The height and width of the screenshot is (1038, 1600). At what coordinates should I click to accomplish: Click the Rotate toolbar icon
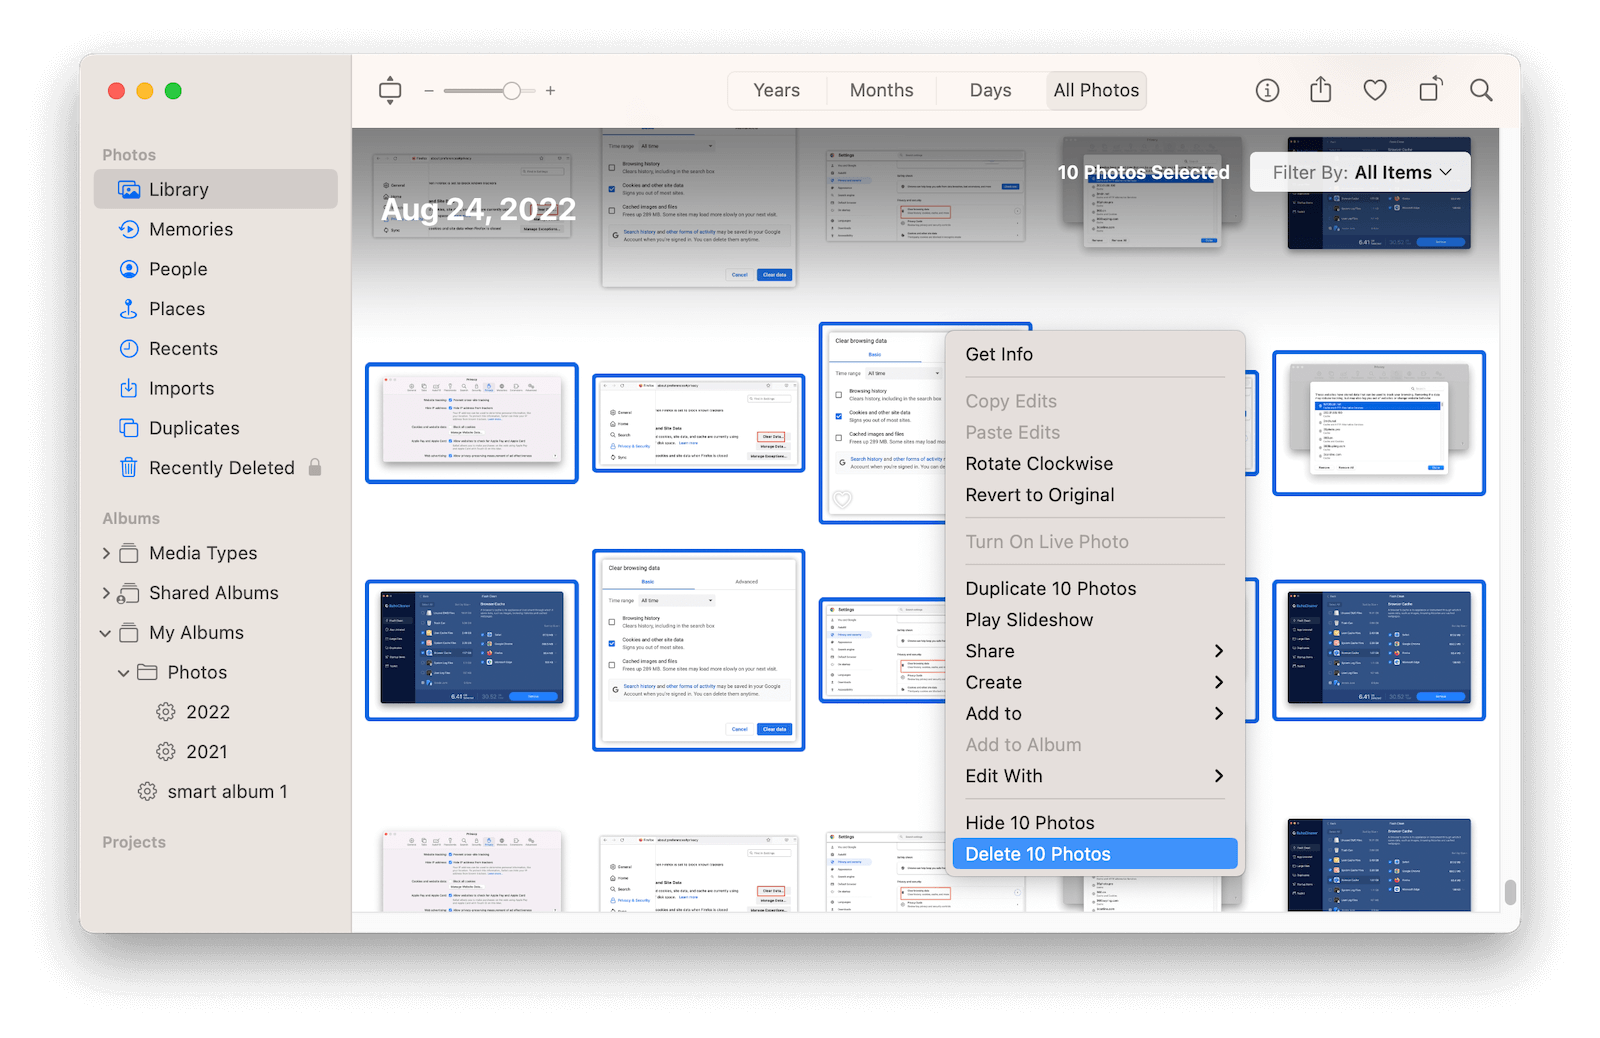(1430, 90)
